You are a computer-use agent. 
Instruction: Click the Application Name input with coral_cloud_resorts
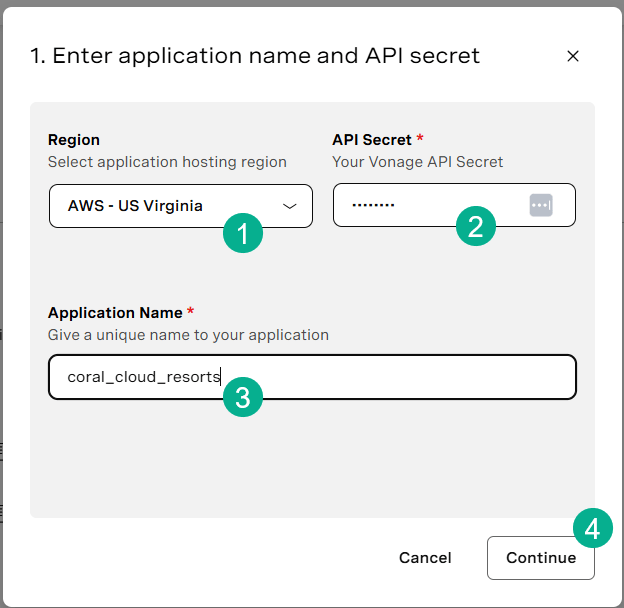(x=312, y=377)
